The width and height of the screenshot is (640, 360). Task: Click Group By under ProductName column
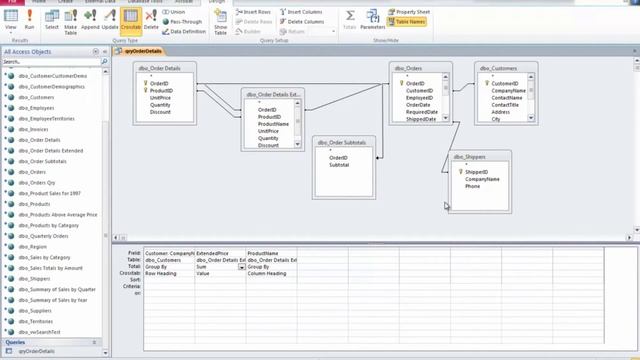[271, 267]
